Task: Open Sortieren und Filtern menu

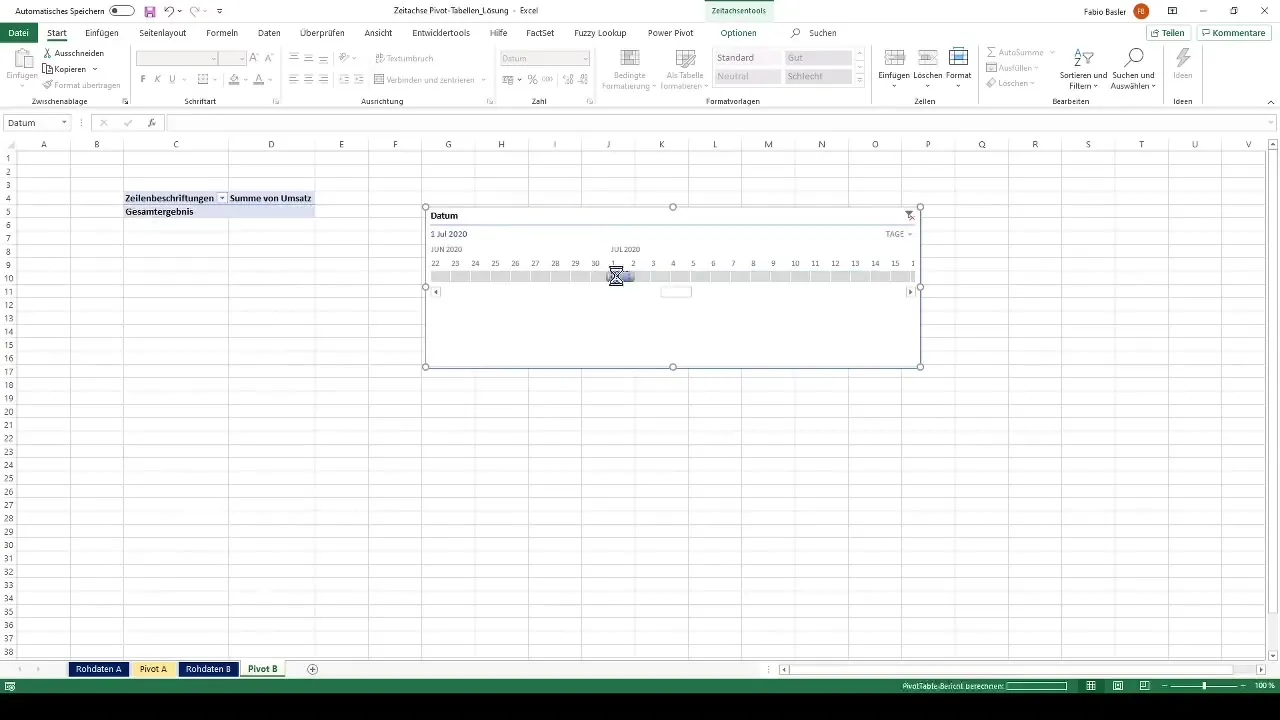Action: point(1083,69)
